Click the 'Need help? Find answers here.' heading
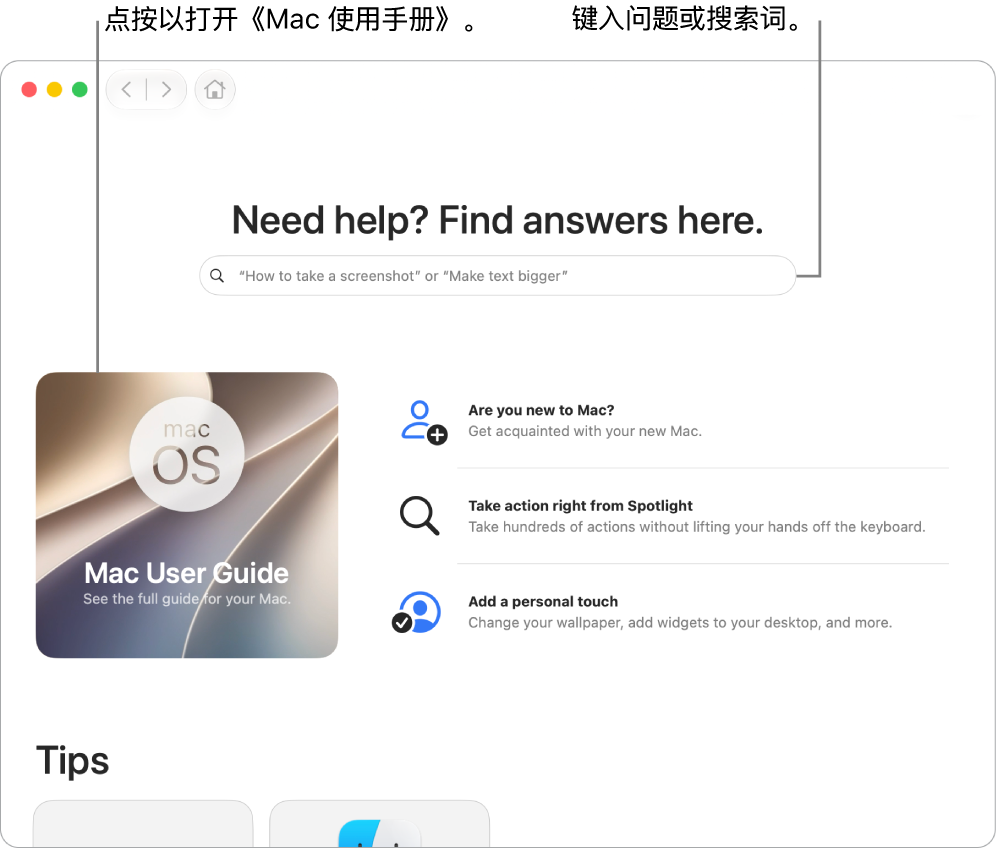 tap(497, 221)
